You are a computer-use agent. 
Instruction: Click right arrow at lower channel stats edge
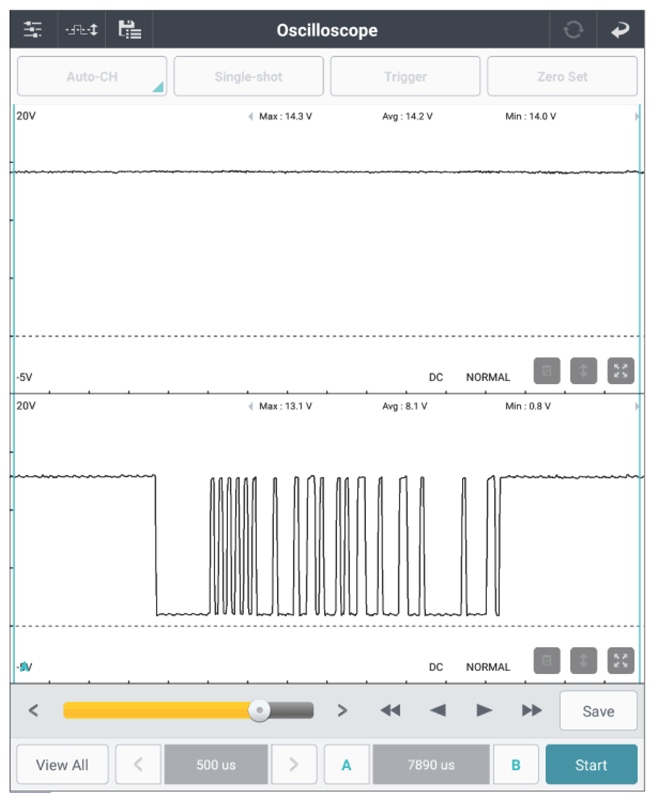[637, 407]
